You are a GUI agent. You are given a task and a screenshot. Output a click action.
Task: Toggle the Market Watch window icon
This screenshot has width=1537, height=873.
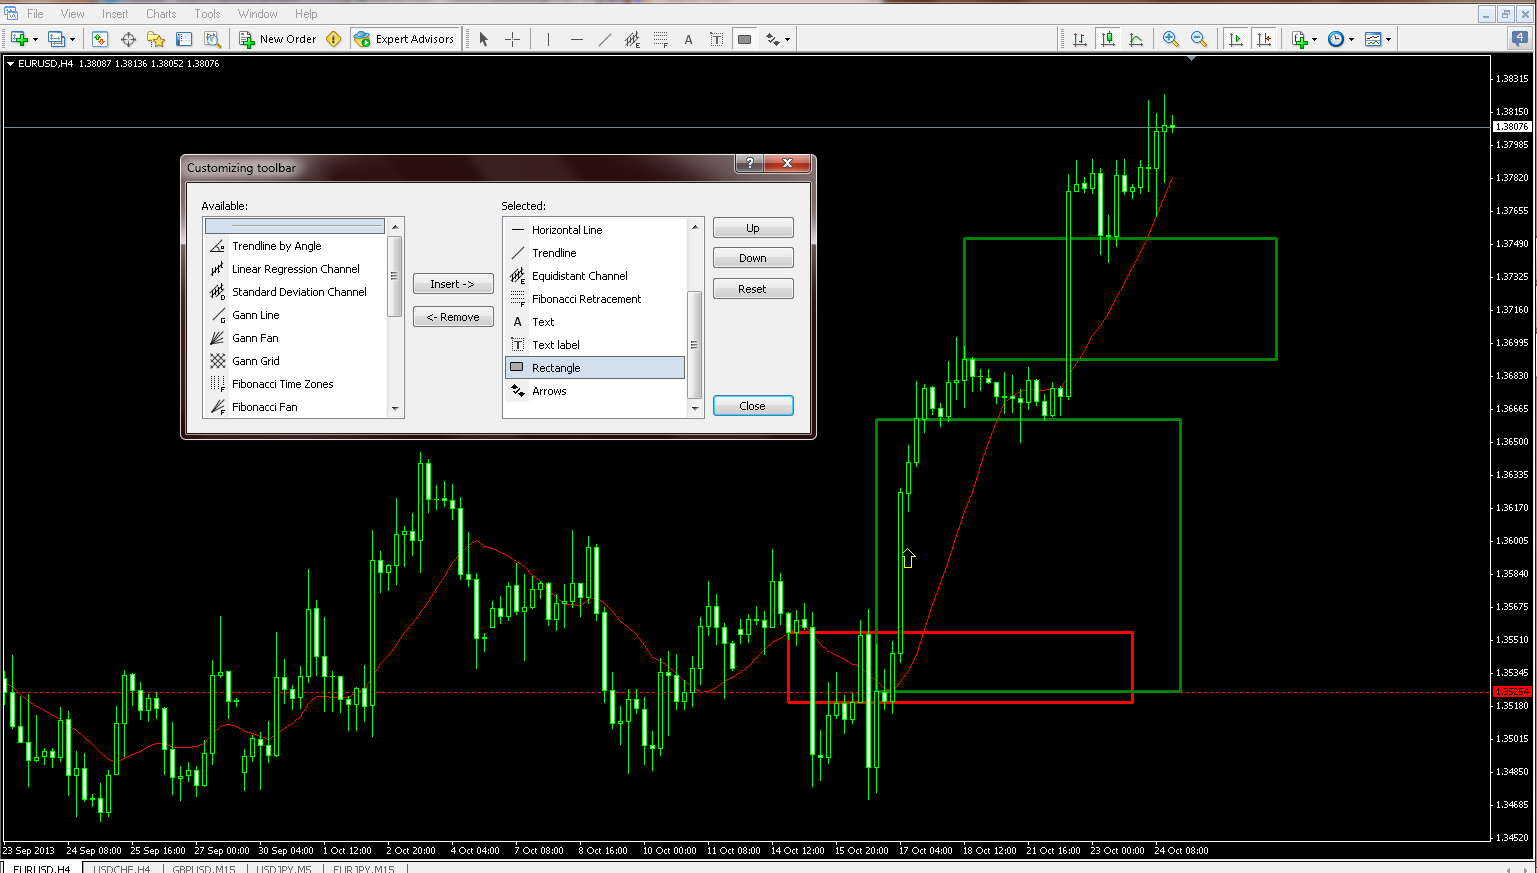pyautogui.click(x=100, y=39)
